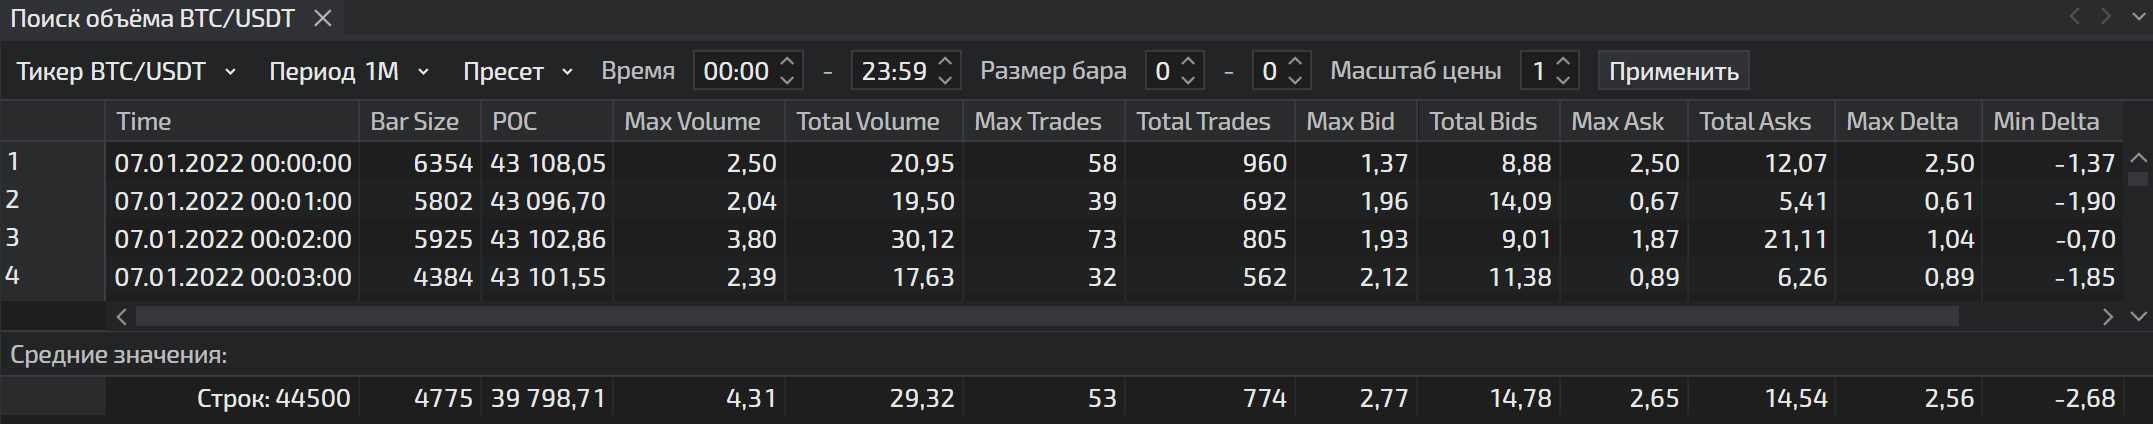
Task: Sort by the Max Volume column header
Action: click(692, 122)
